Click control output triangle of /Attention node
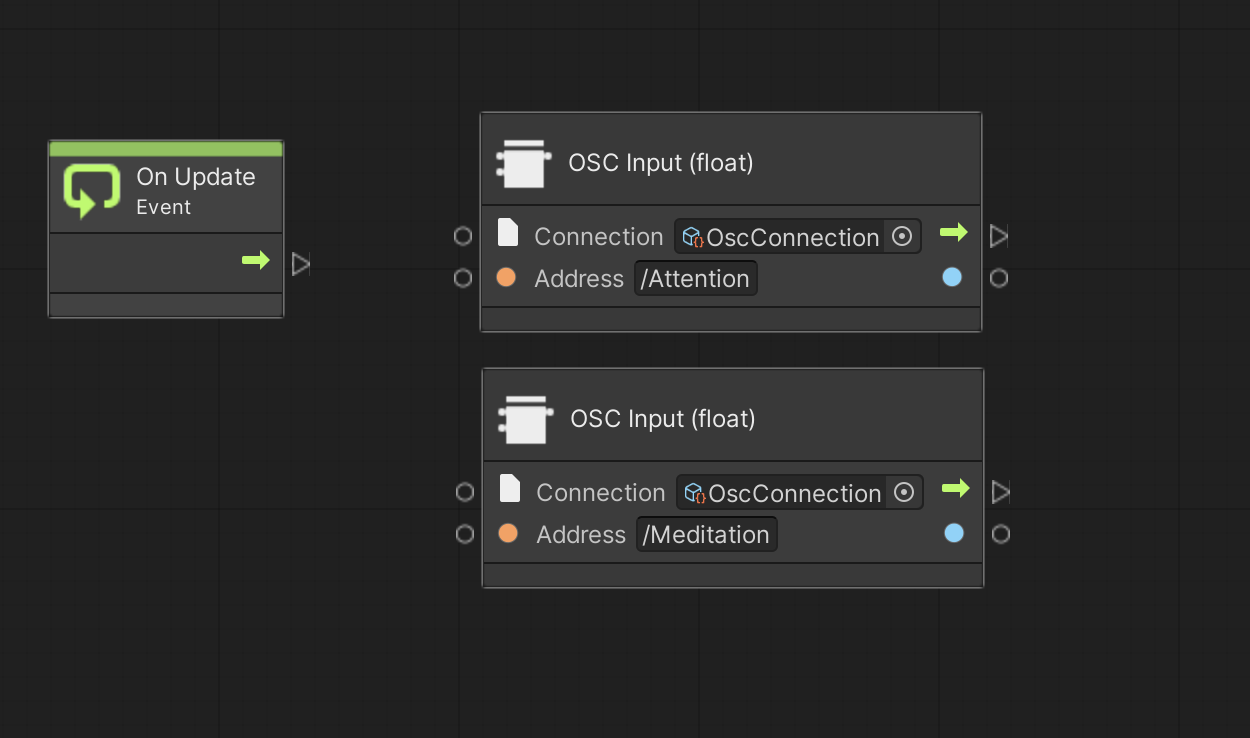1250x738 pixels. (x=999, y=236)
